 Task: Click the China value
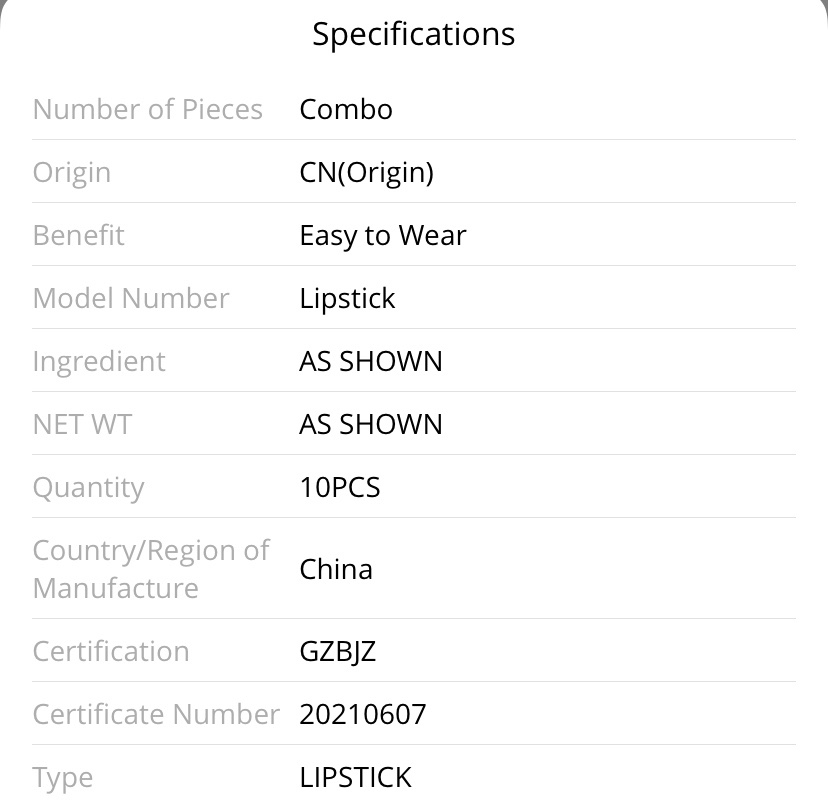pos(336,570)
